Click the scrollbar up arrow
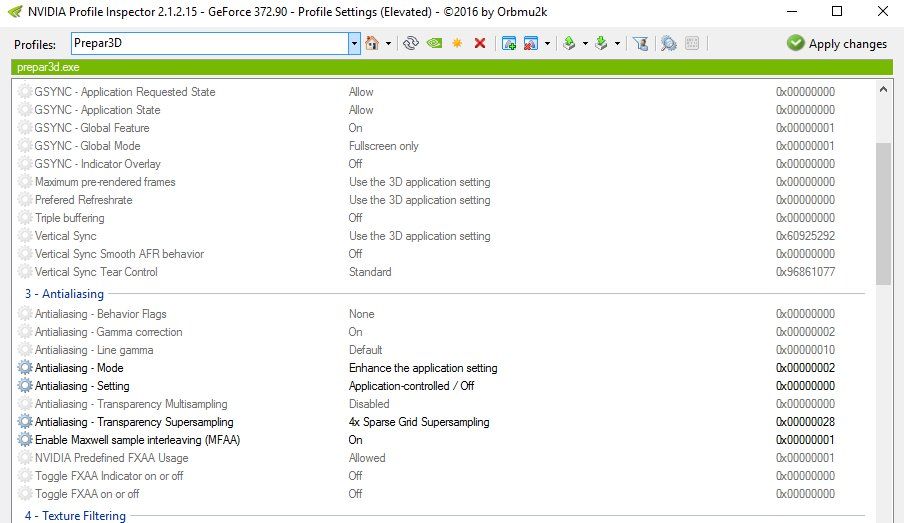Screen dimensions: 904x523 (883, 89)
